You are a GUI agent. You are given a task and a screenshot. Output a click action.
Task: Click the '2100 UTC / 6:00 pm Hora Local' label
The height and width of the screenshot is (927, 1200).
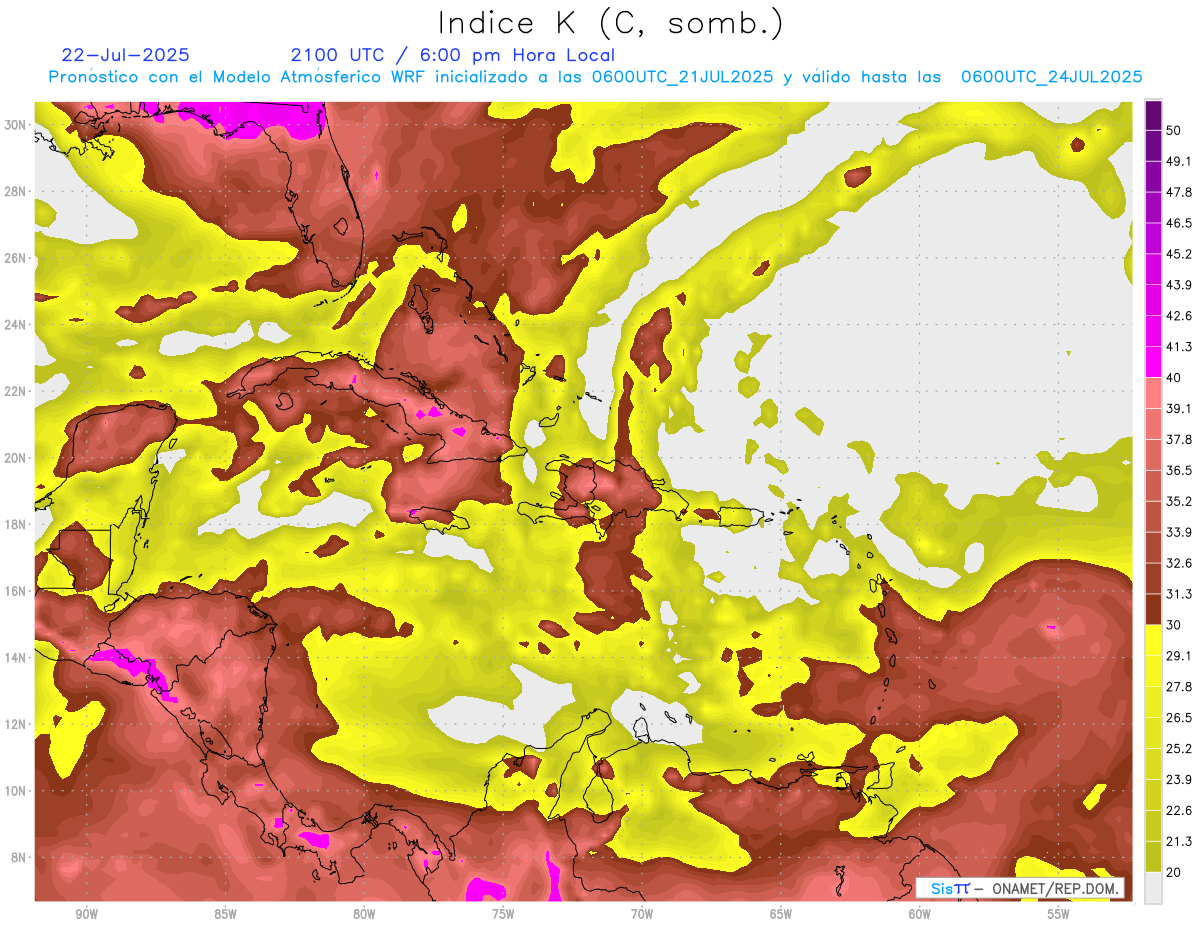(453, 55)
